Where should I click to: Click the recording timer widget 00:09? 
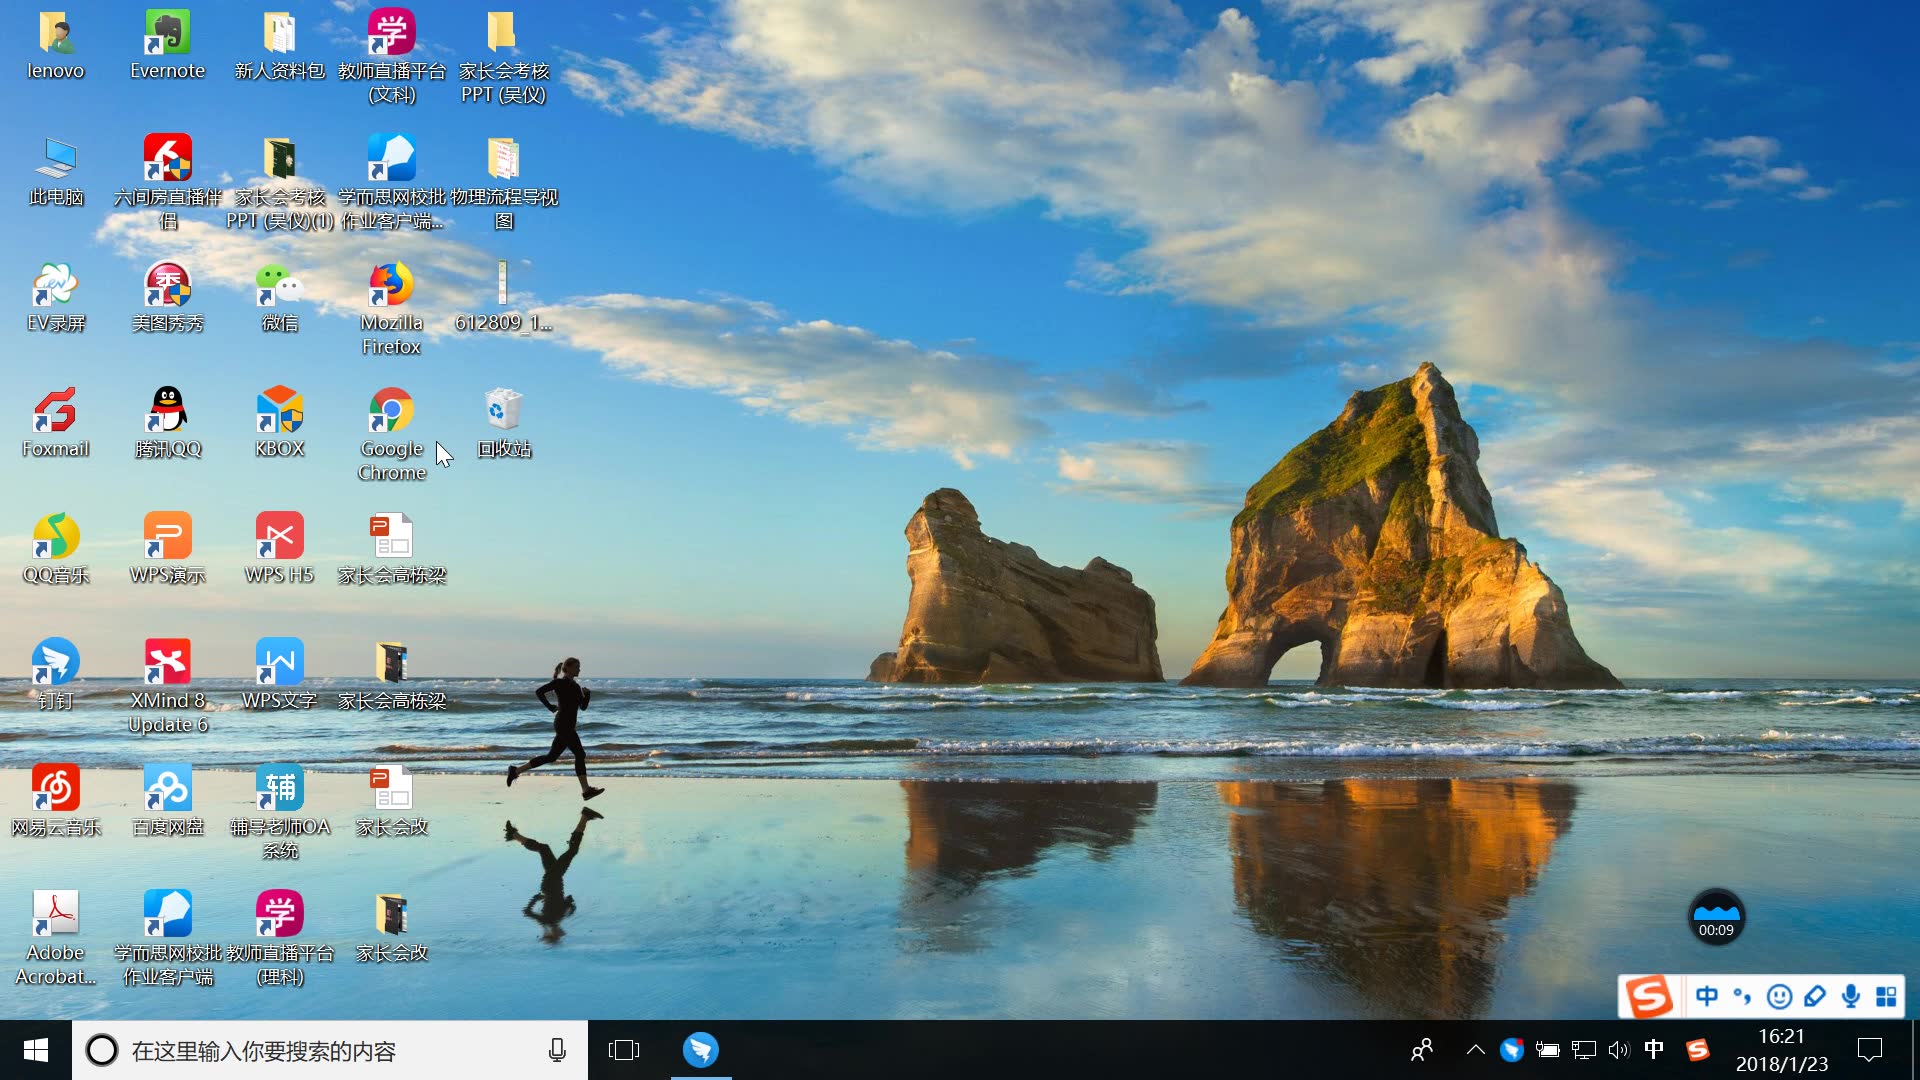[1716, 917]
